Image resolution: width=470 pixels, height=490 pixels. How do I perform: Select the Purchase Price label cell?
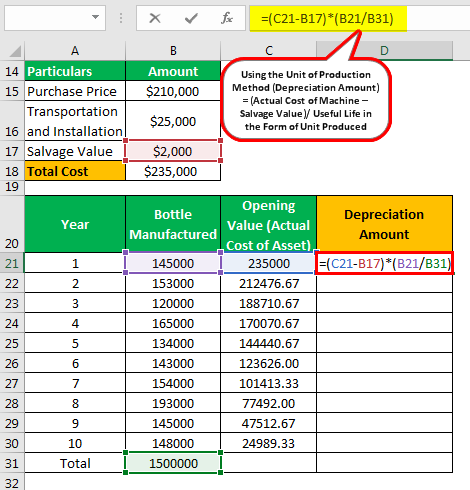point(75,91)
